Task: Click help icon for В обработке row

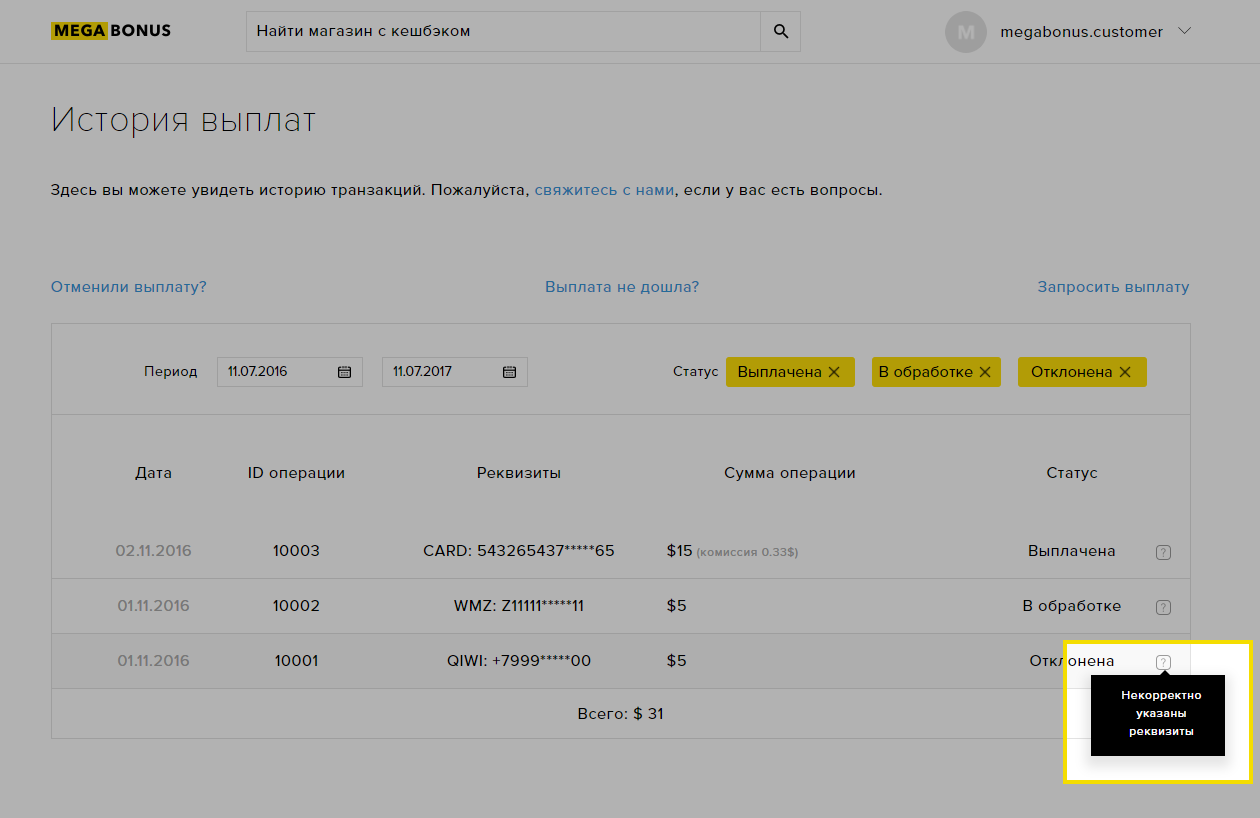Action: [x=1163, y=607]
